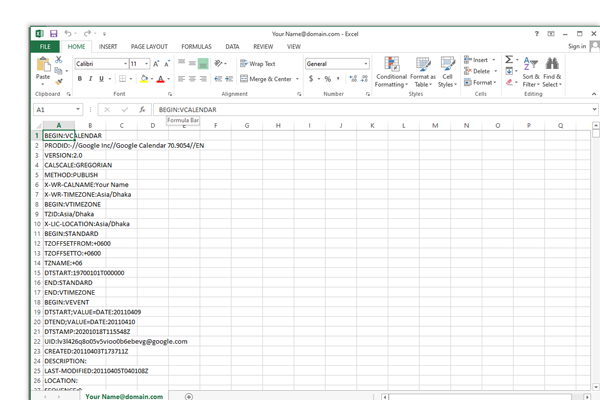
Task: Expand the Merge & Center dropdown arrow
Action: click(297, 79)
